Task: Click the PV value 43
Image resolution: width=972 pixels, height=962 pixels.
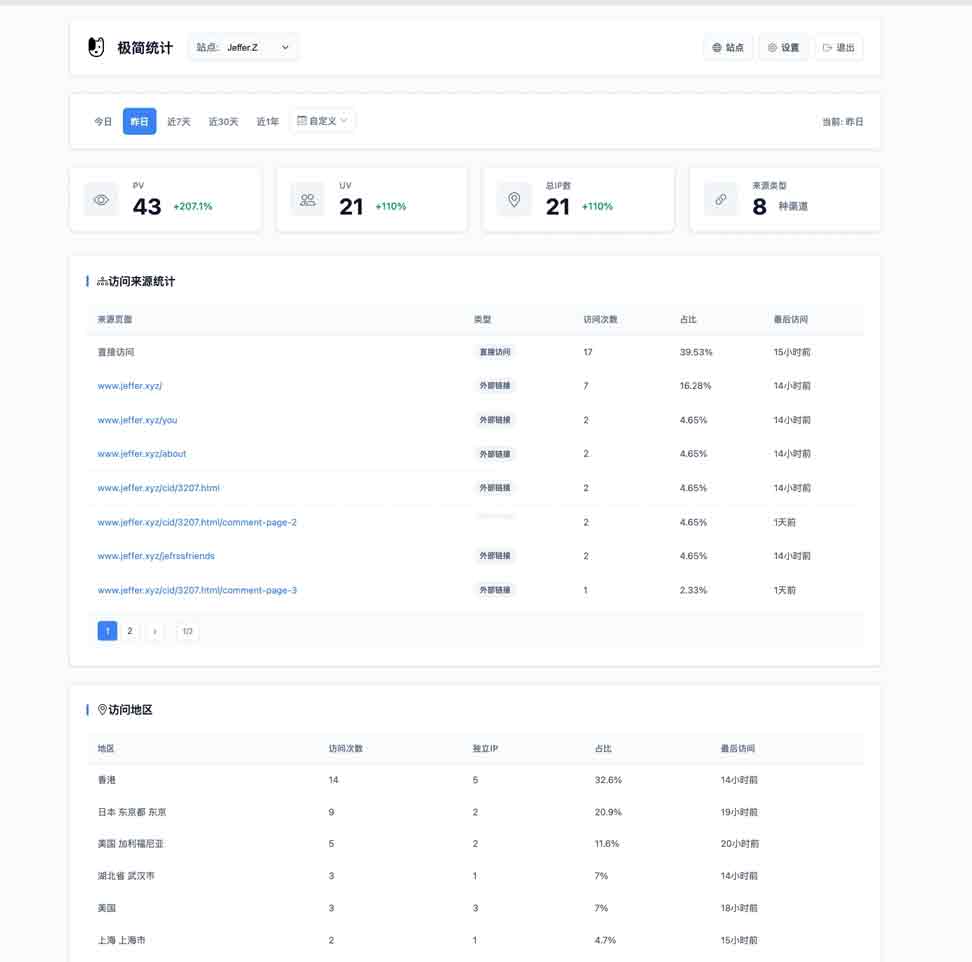Action: click(147, 206)
